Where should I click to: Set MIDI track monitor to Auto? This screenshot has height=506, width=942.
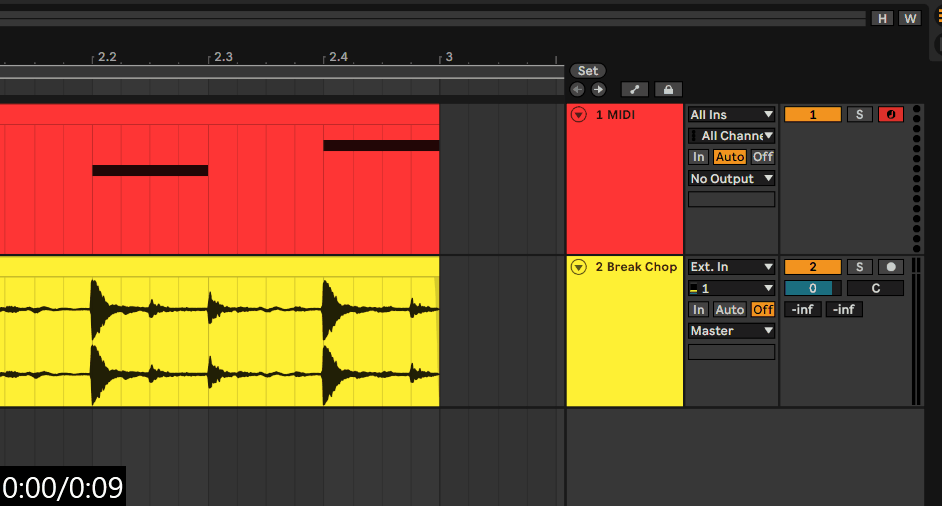click(x=730, y=157)
